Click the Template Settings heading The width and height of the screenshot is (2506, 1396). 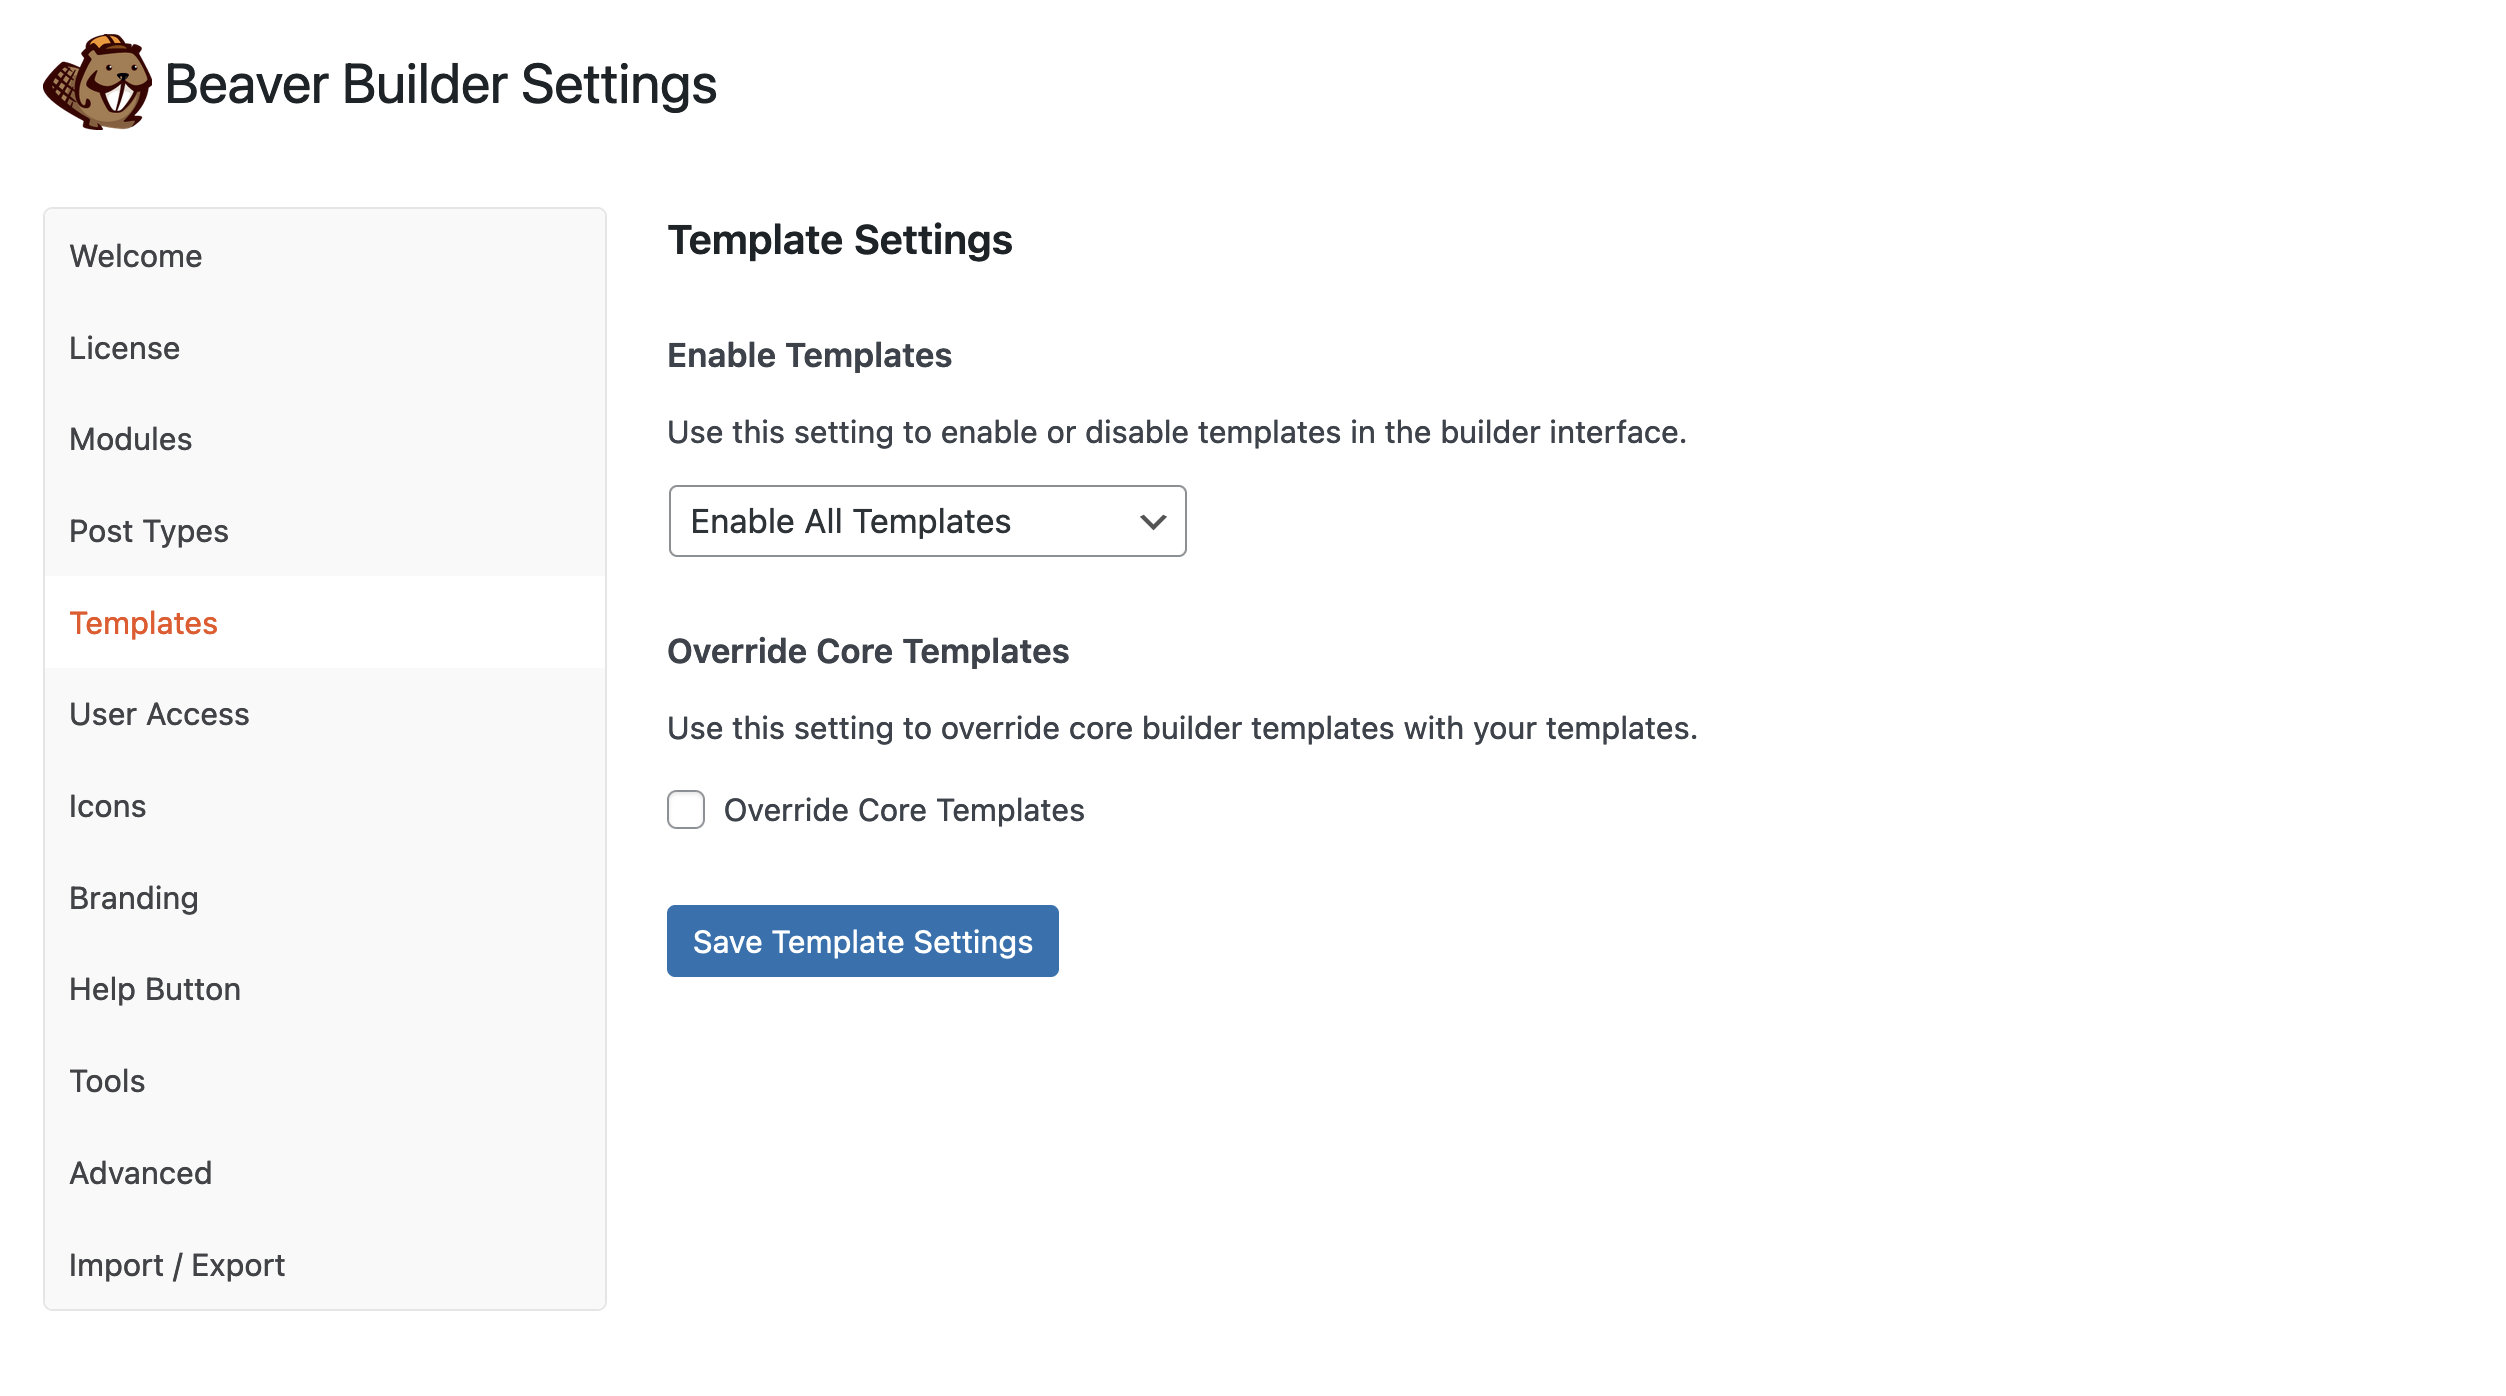840,240
